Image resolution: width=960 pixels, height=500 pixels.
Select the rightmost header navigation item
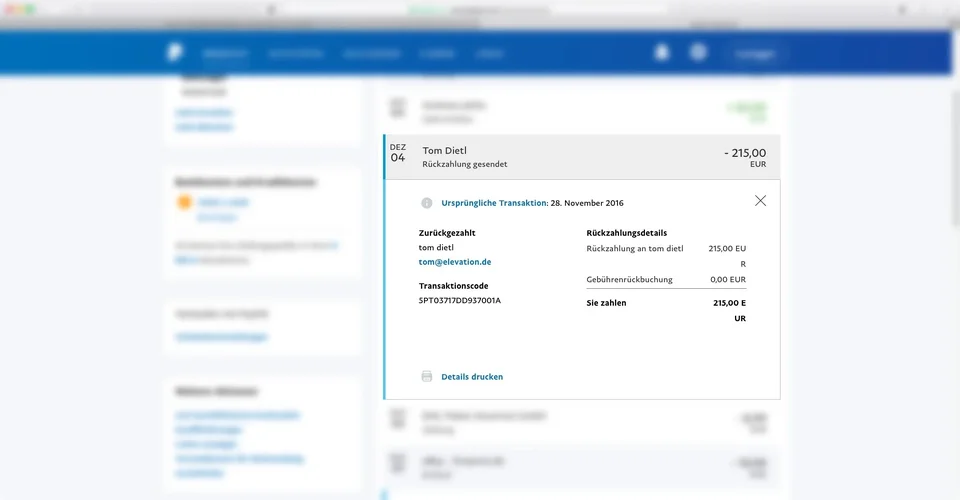489,53
